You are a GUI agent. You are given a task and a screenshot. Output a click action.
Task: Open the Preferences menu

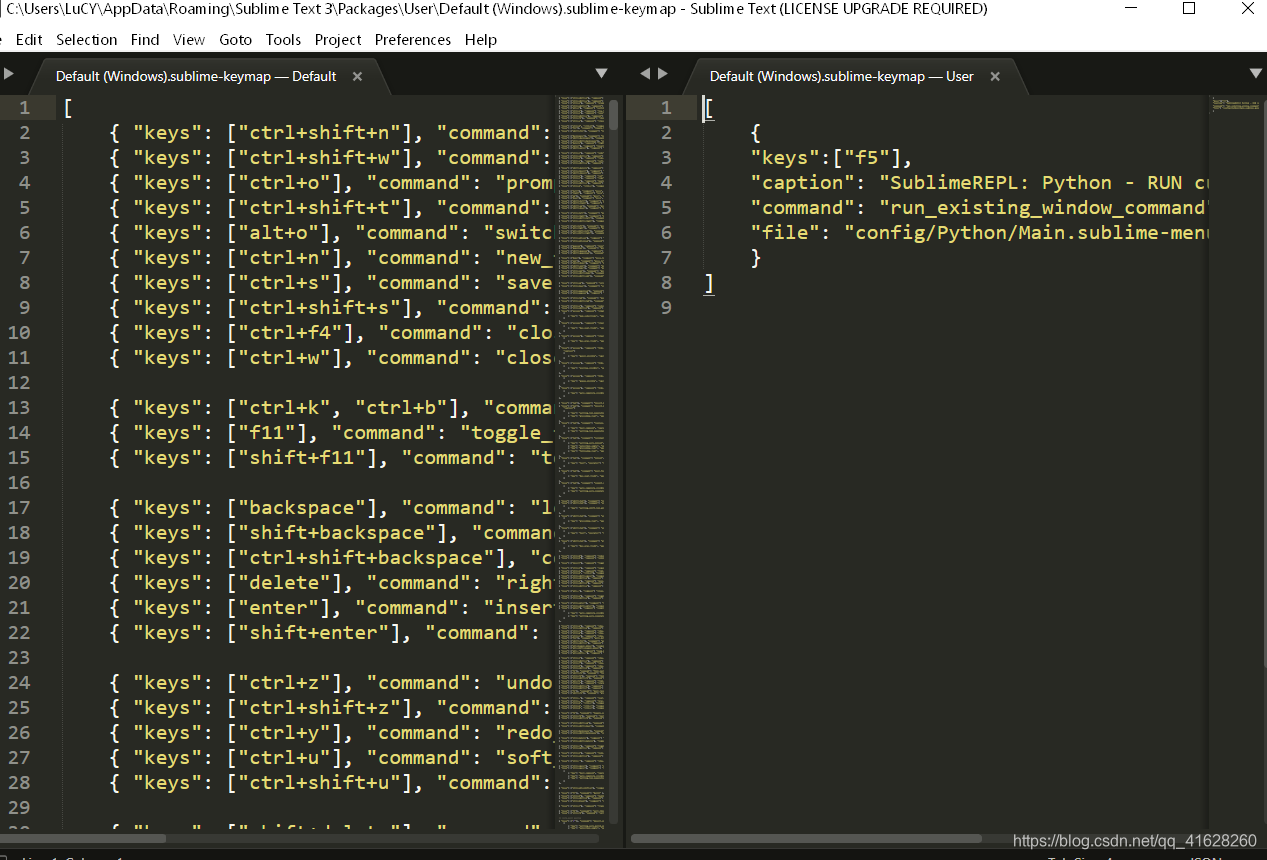pyautogui.click(x=413, y=40)
